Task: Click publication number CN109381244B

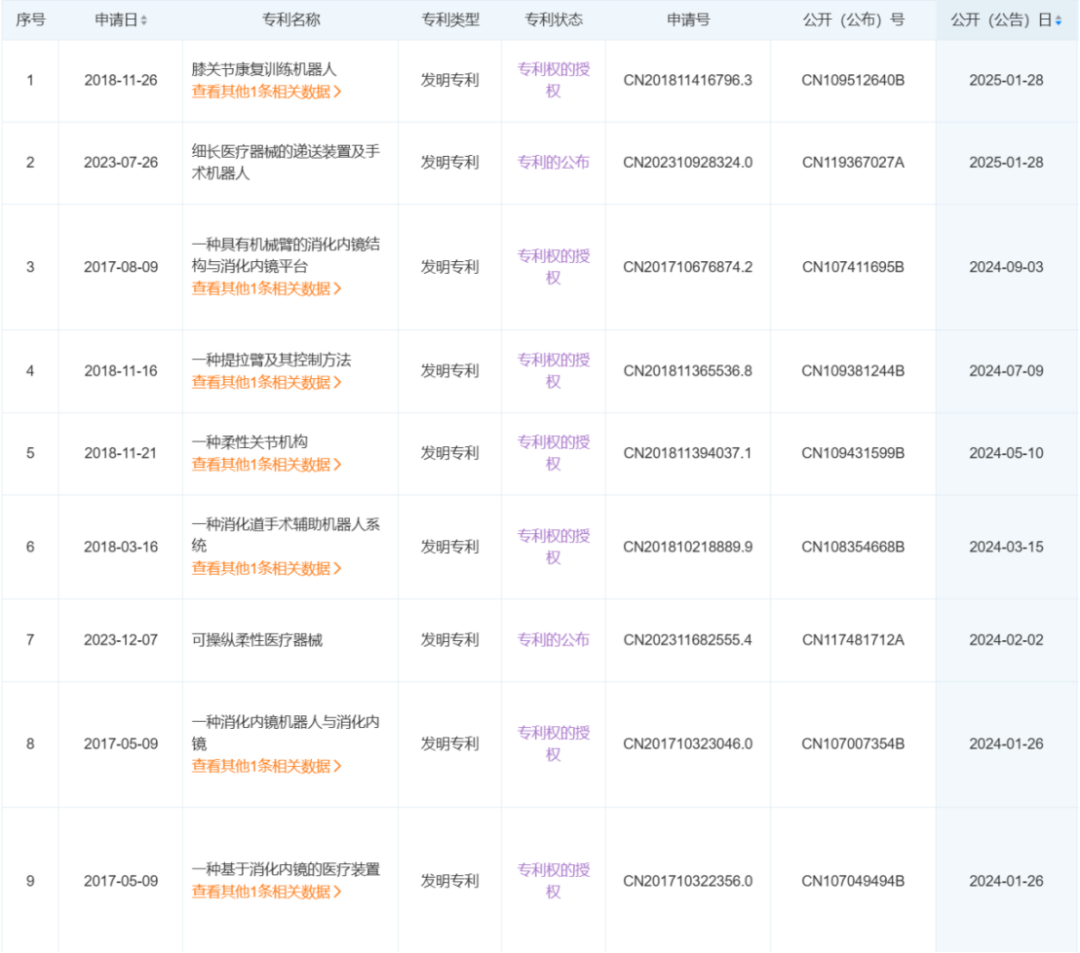Action: coord(853,371)
